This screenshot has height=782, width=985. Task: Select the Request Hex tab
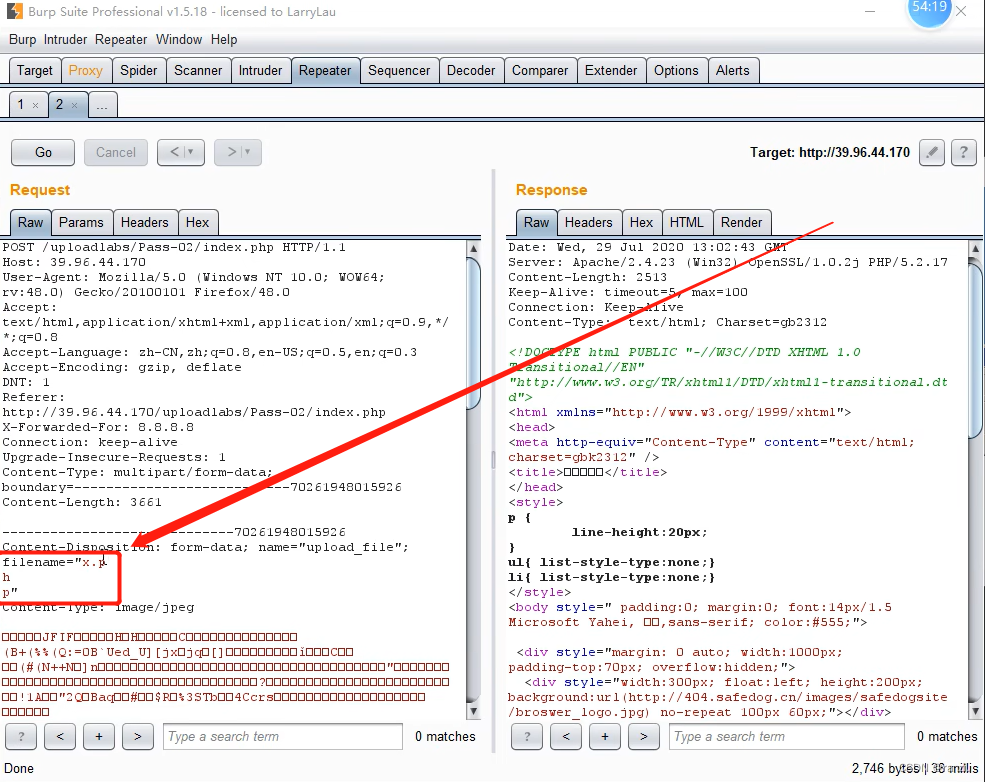197,222
